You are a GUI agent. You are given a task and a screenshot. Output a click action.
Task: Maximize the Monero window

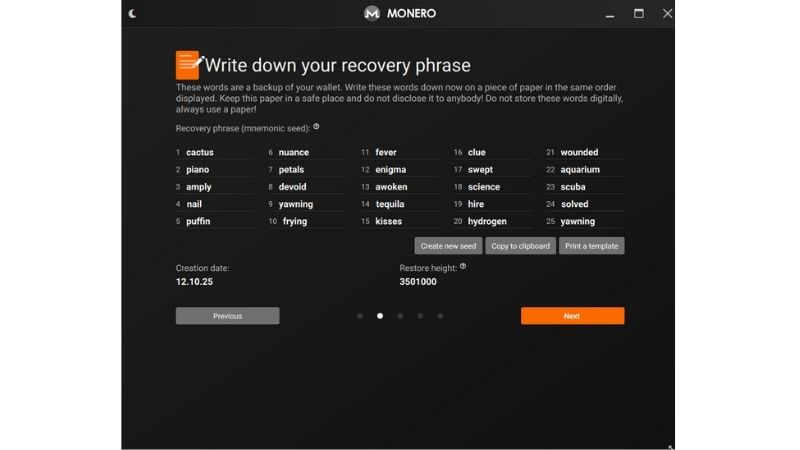tap(639, 13)
